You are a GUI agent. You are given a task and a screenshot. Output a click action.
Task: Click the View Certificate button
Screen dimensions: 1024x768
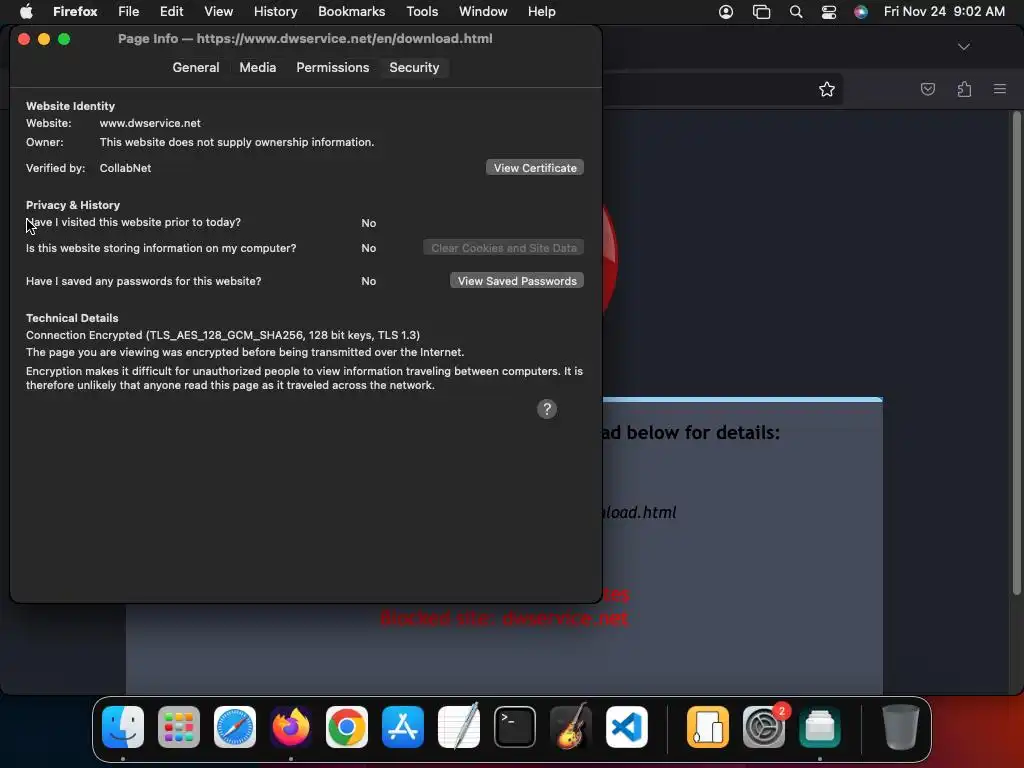pyautogui.click(x=535, y=168)
